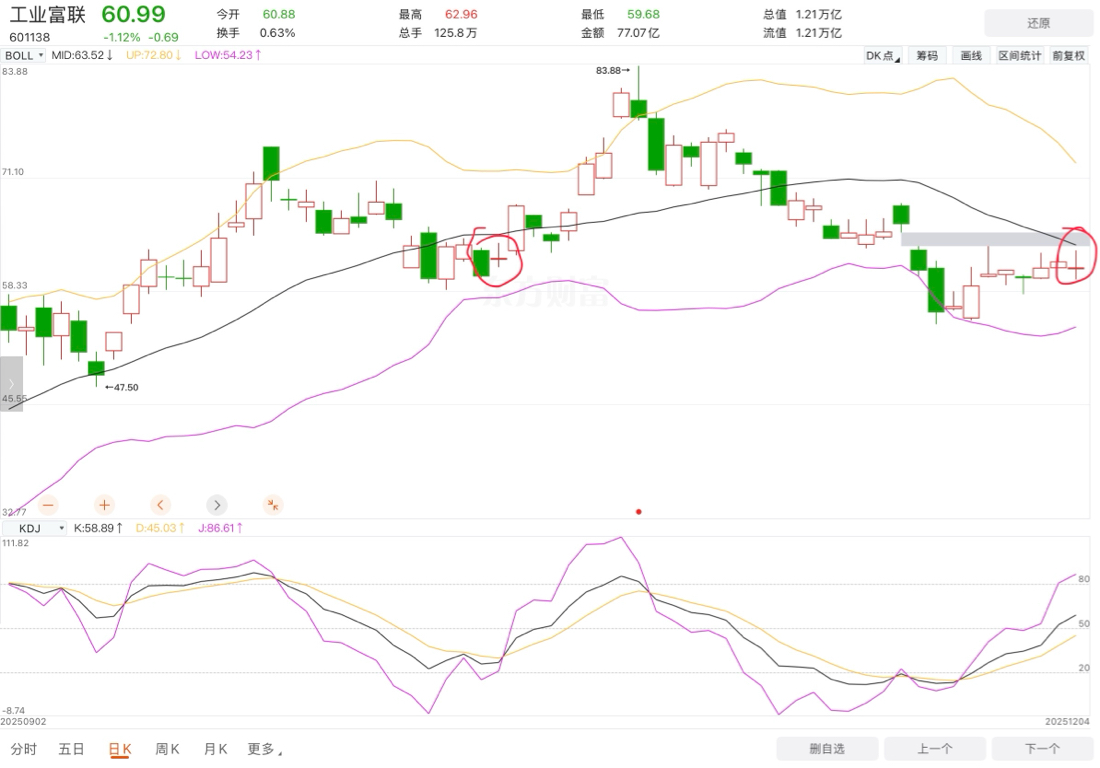Click the 83.88 high price marker
Image resolution: width=1100 pixels, height=768 pixels.
coord(612,70)
